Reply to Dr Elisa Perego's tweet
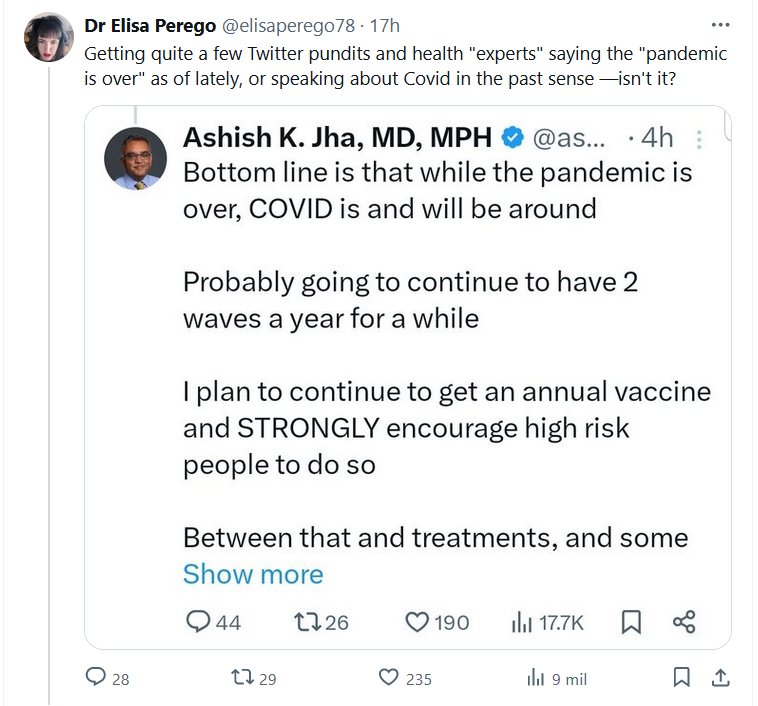Image resolution: width=758 pixels, height=706 pixels. tap(95, 678)
